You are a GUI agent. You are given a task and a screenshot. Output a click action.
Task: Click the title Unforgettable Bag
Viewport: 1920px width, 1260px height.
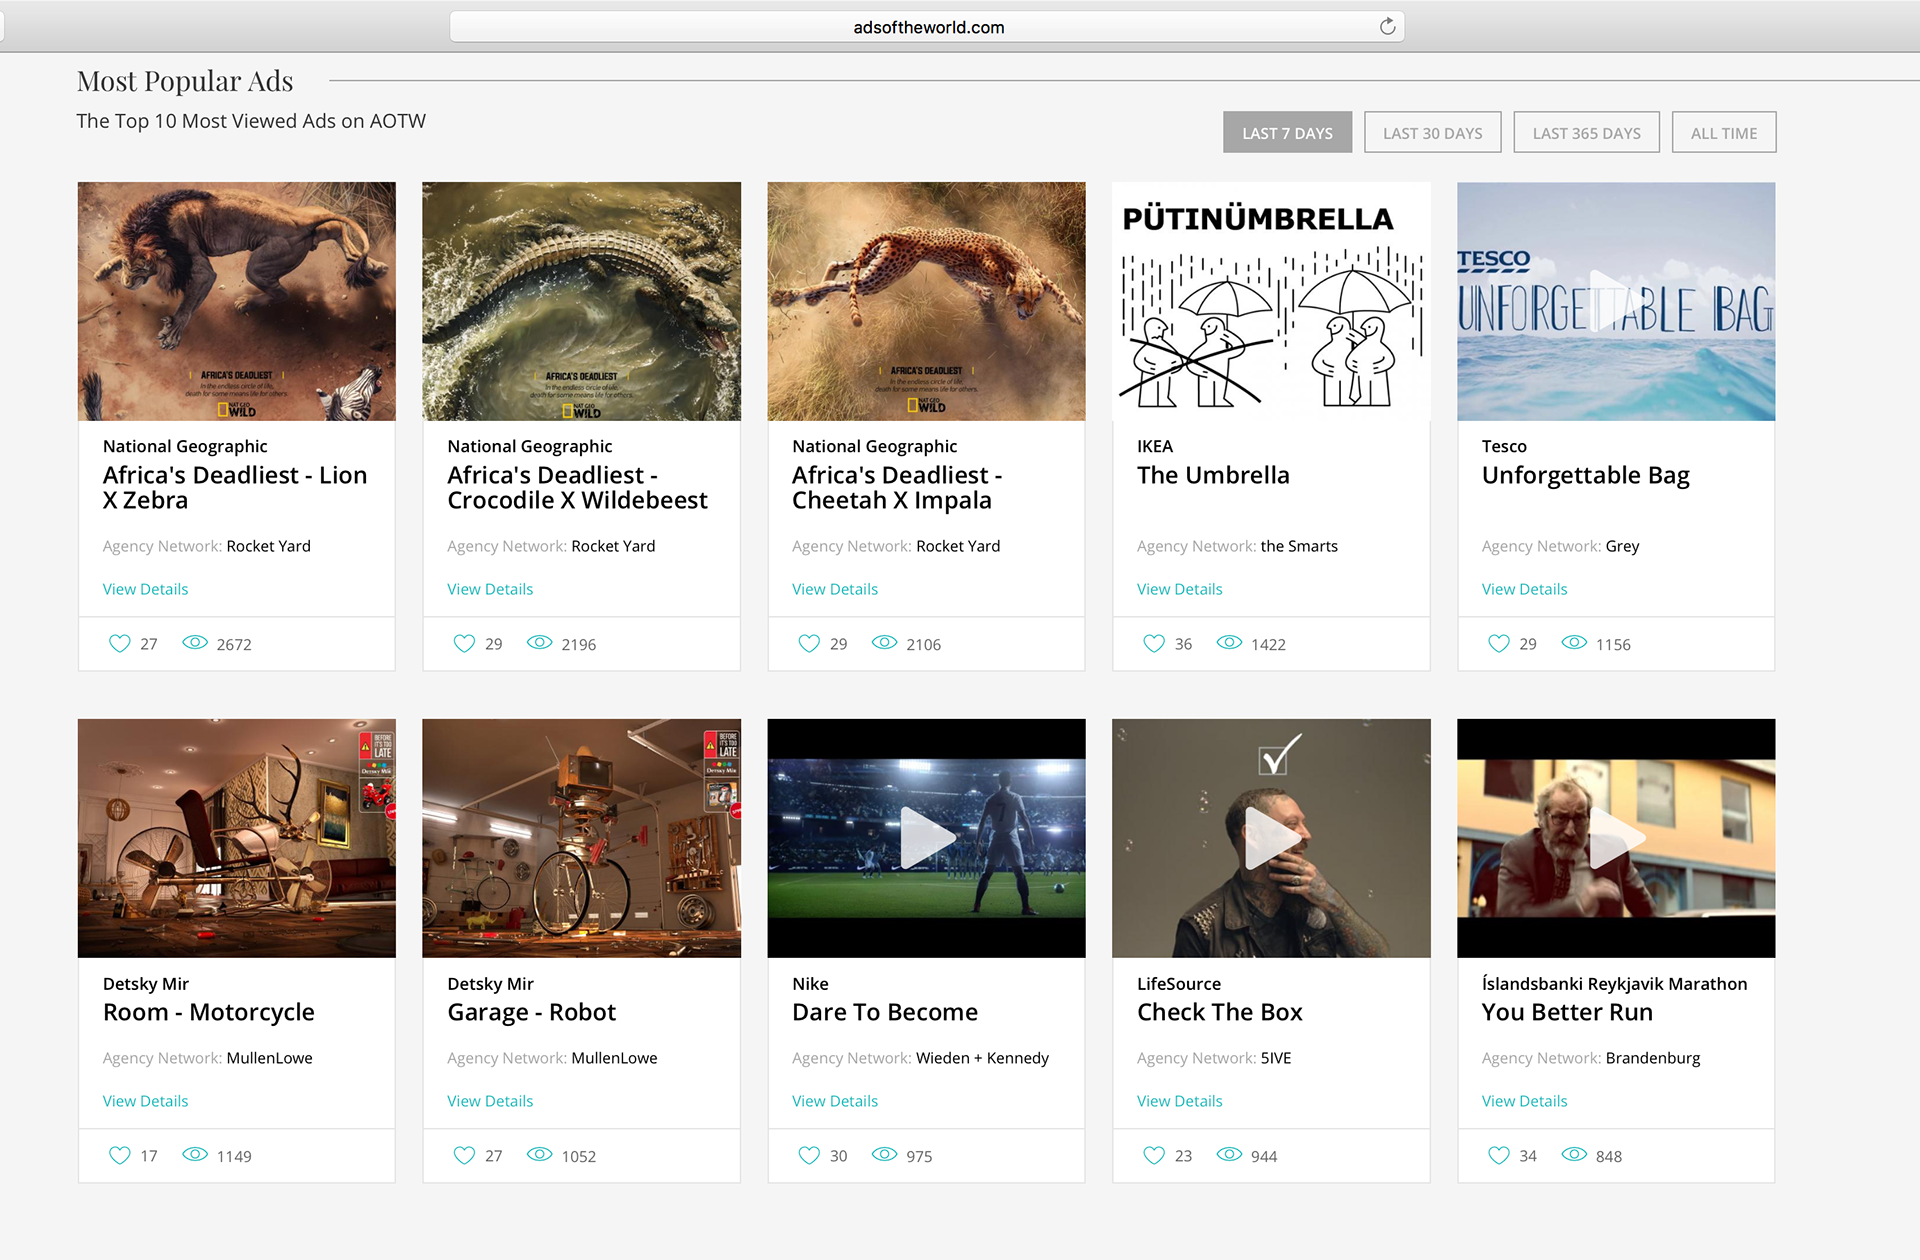point(1586,476)
